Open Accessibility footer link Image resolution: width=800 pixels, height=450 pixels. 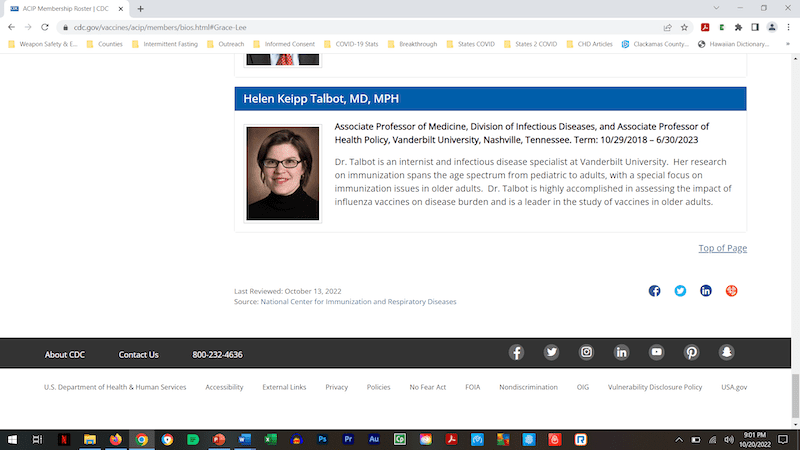(x=224, y=387)
